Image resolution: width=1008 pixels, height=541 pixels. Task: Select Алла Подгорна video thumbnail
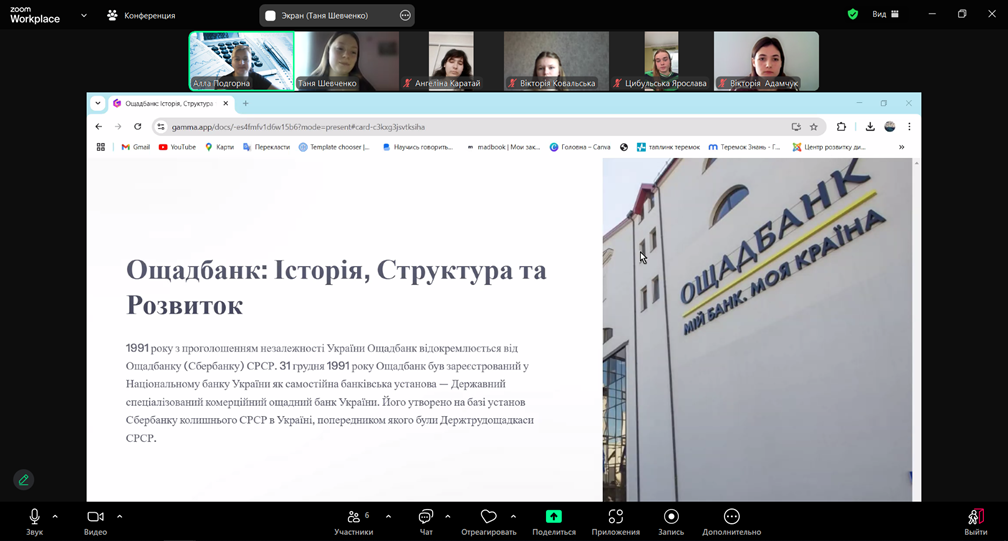tap(241, 61)
